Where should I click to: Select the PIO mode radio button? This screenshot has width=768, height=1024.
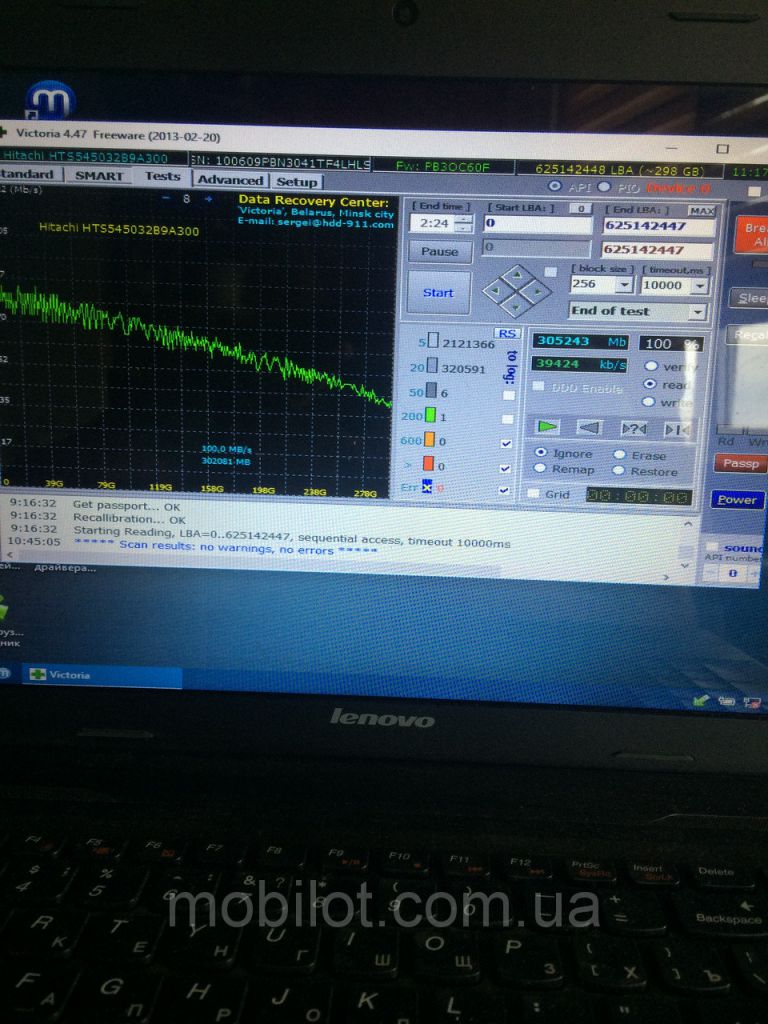(x=604, y=187)
